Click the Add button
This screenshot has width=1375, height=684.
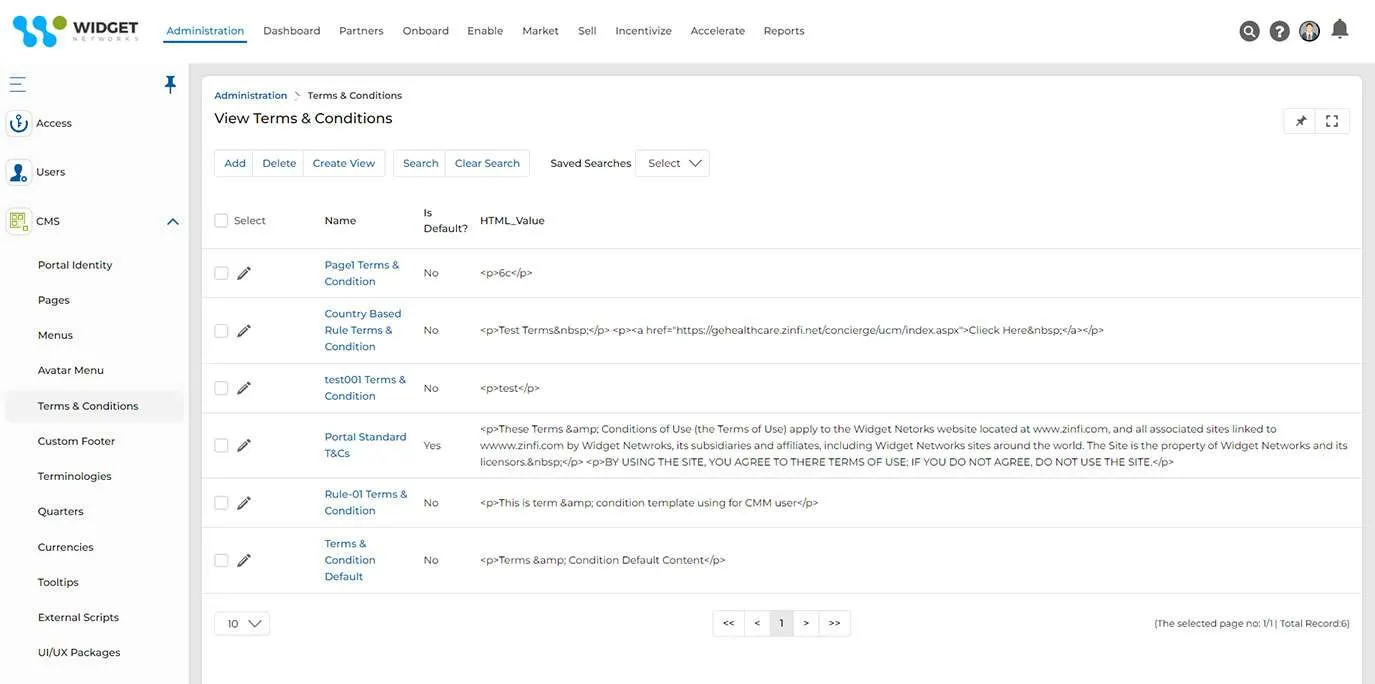tap(235, 163)
